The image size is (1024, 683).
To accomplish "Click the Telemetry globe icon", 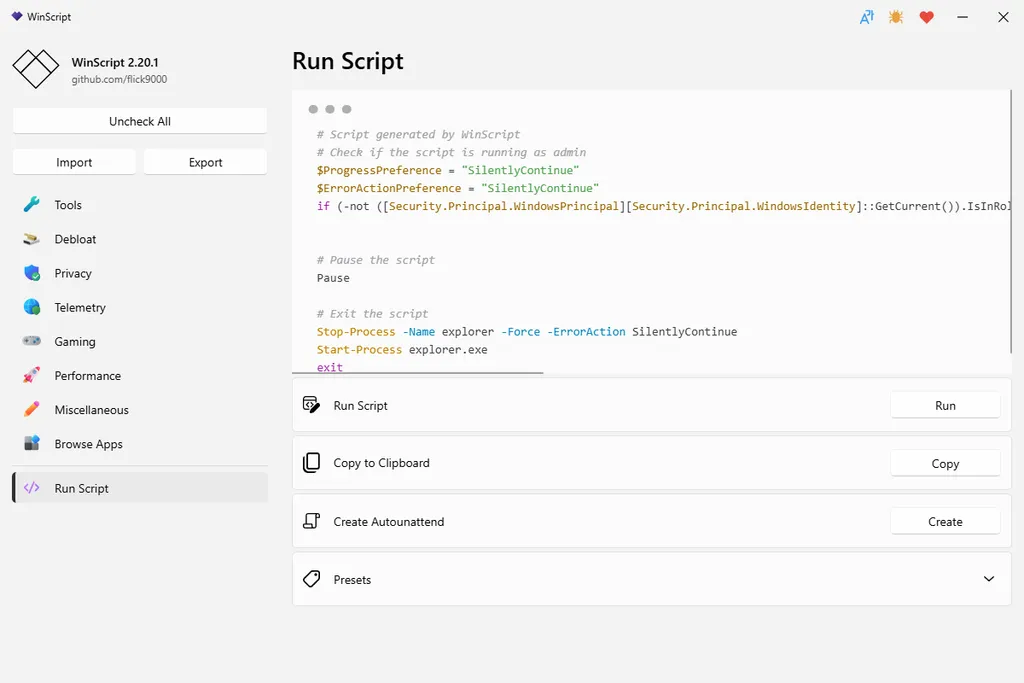I will tap(31, 307).
